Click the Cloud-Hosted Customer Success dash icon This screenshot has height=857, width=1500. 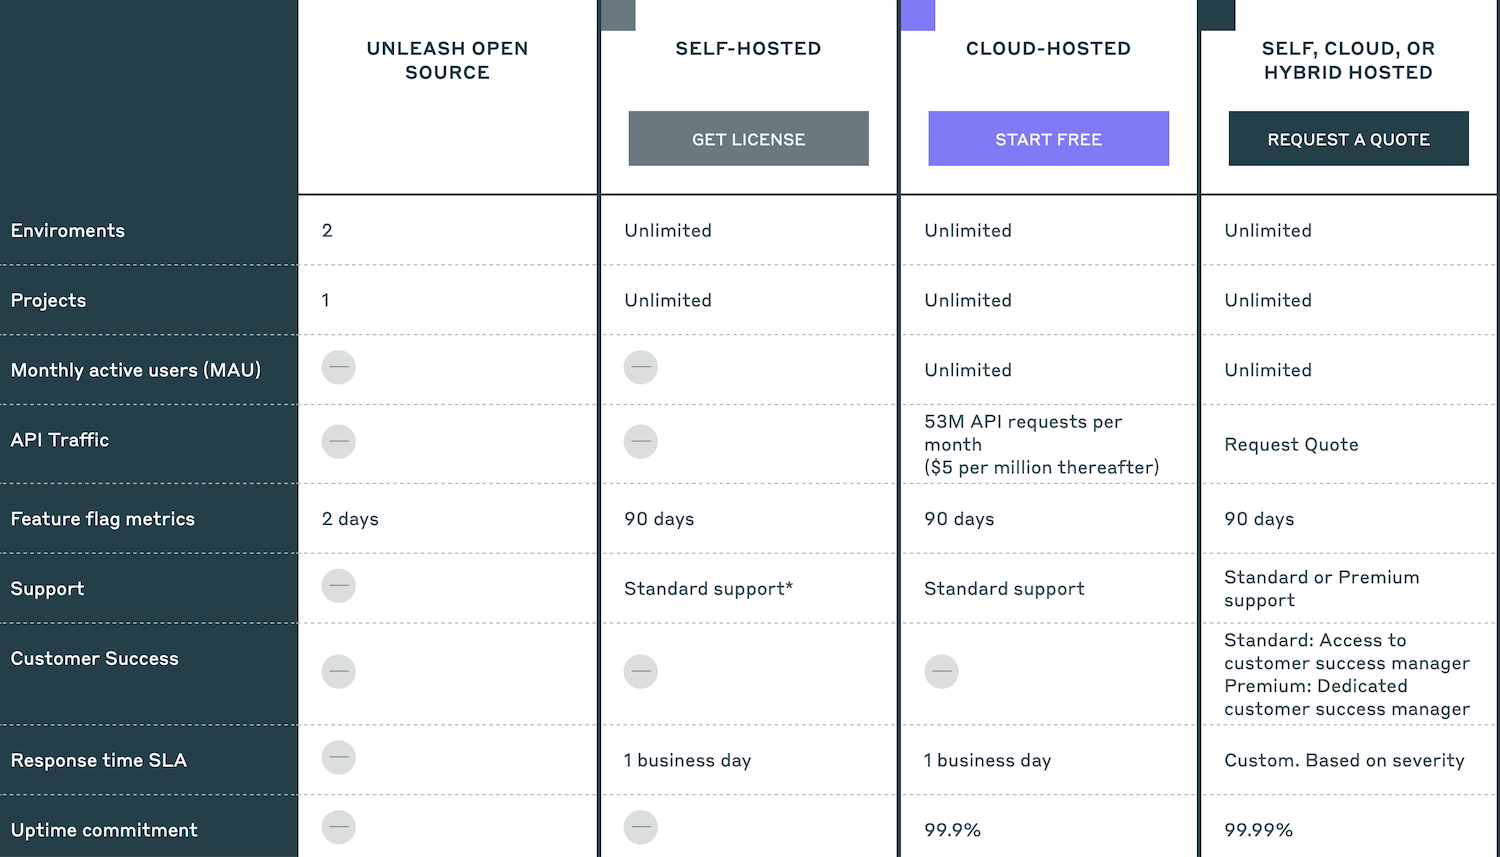pyautogui.click(x=941, y=672)
